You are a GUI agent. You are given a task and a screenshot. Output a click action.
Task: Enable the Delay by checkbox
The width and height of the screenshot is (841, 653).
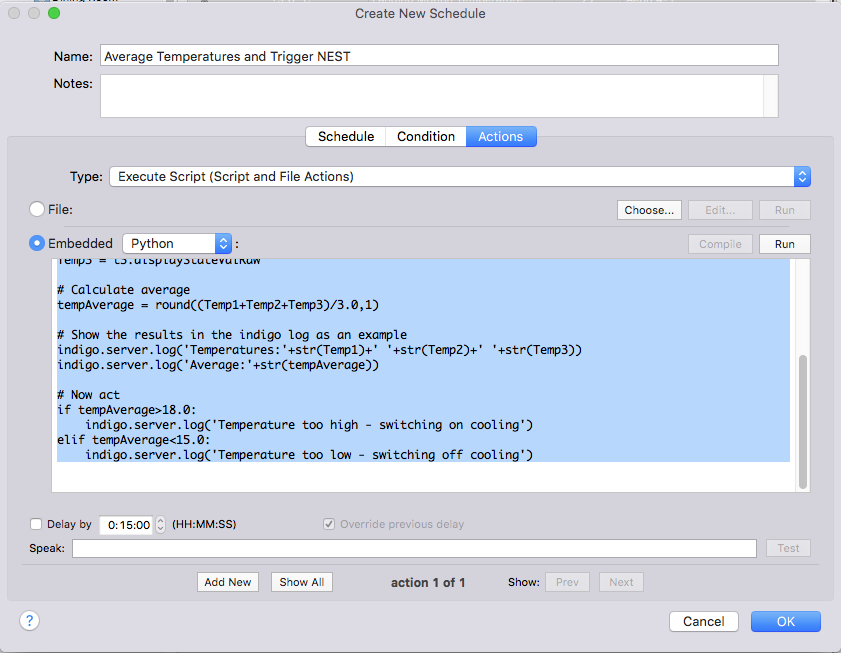[x=36, y=524]
